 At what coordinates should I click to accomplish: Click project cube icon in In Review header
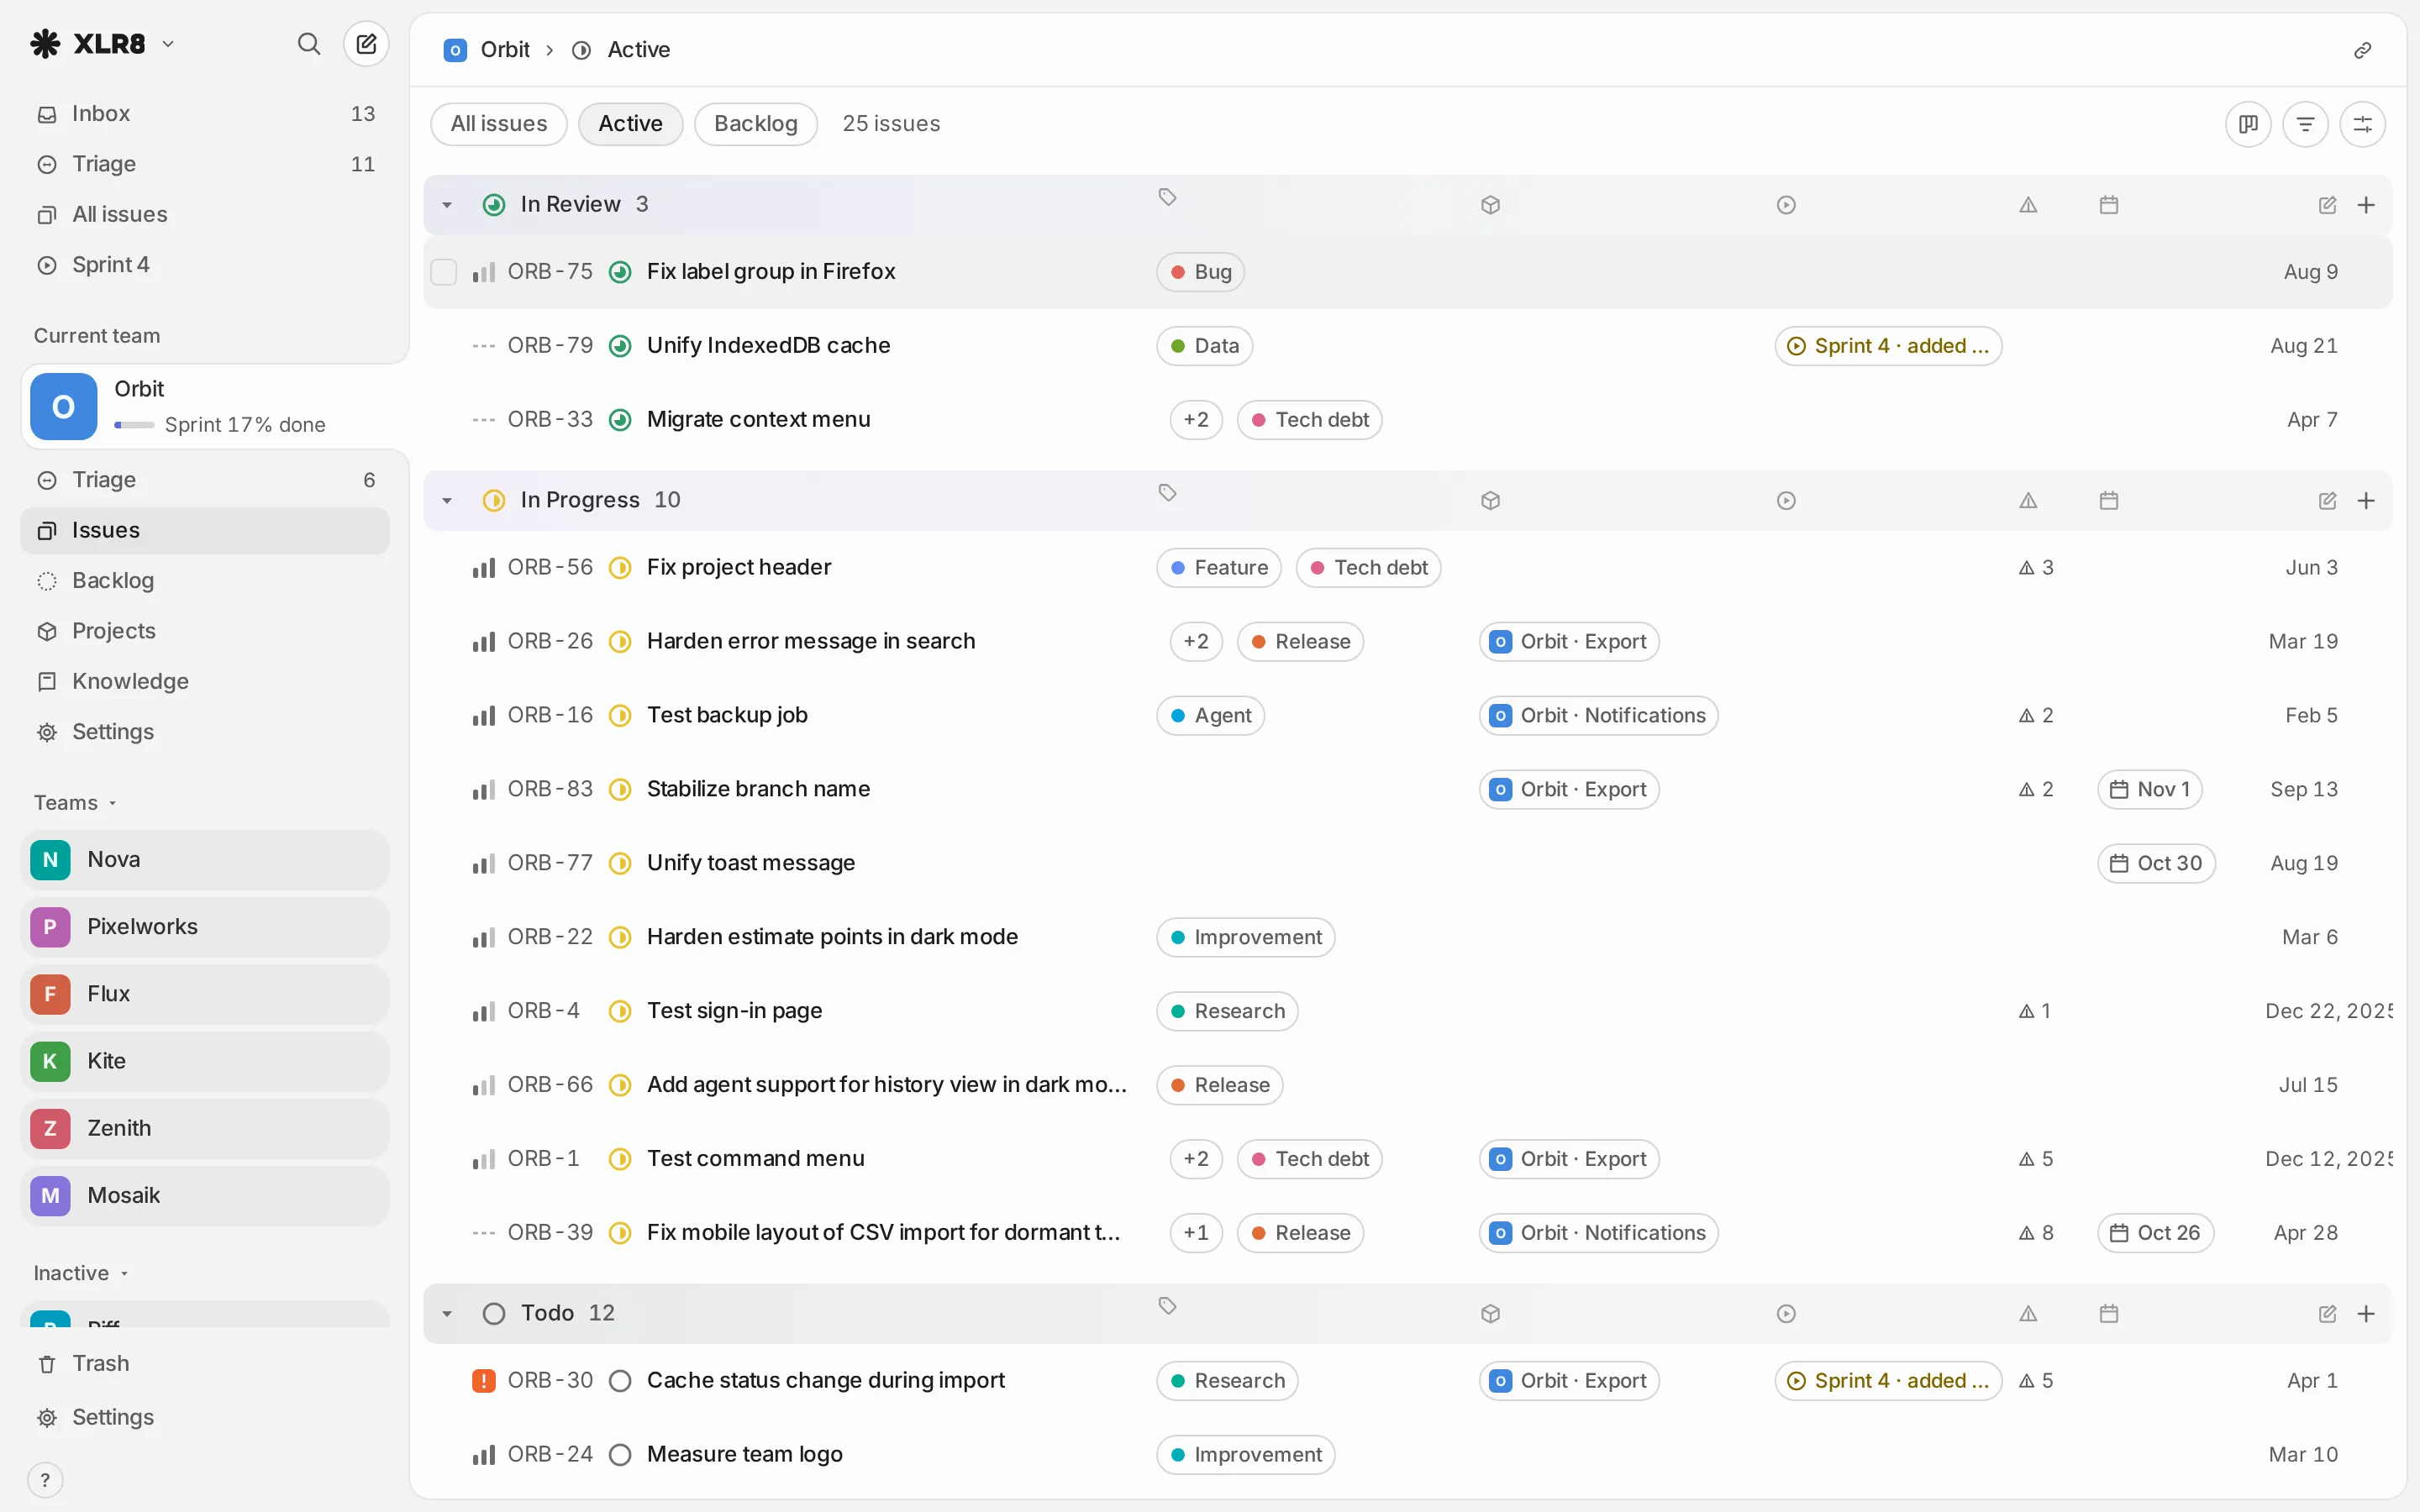pos(1490,205)
